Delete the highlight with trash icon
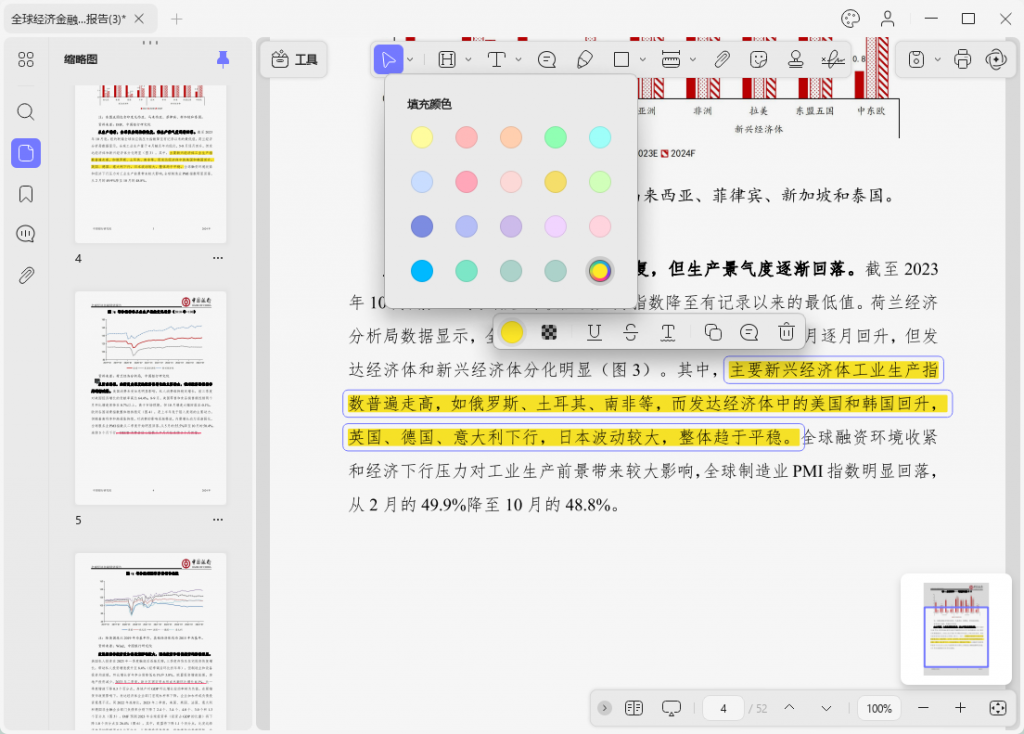 787,332
